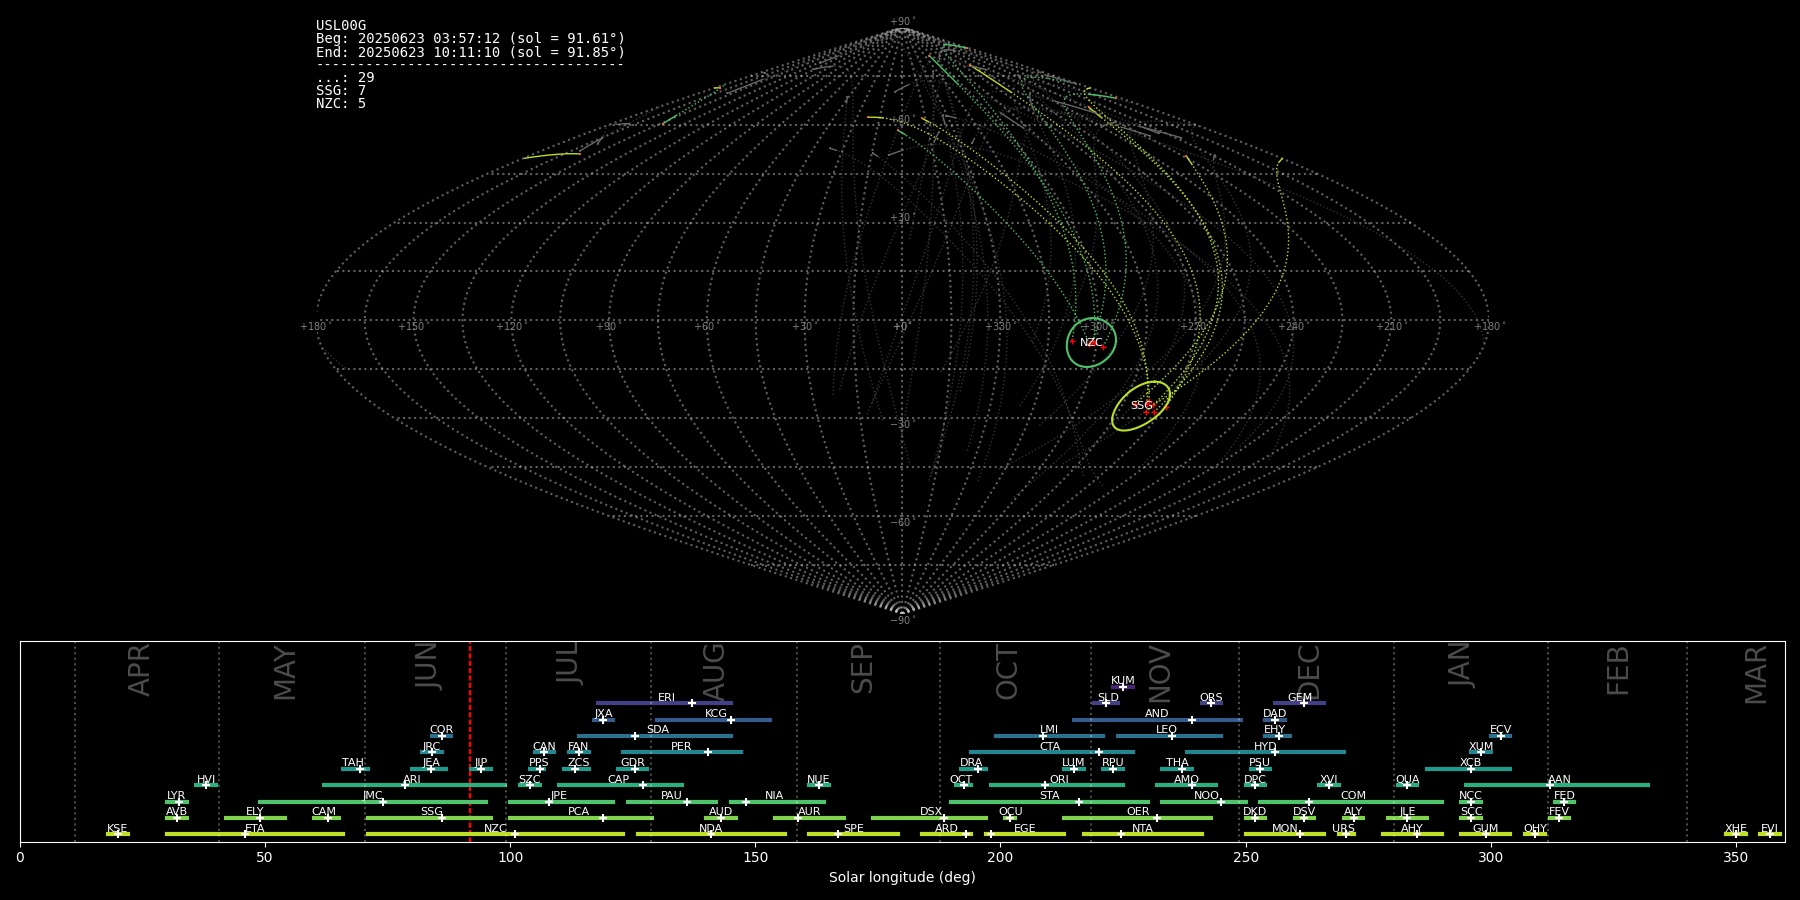Click the JMC shower bar label

click(x=372, y=796)
